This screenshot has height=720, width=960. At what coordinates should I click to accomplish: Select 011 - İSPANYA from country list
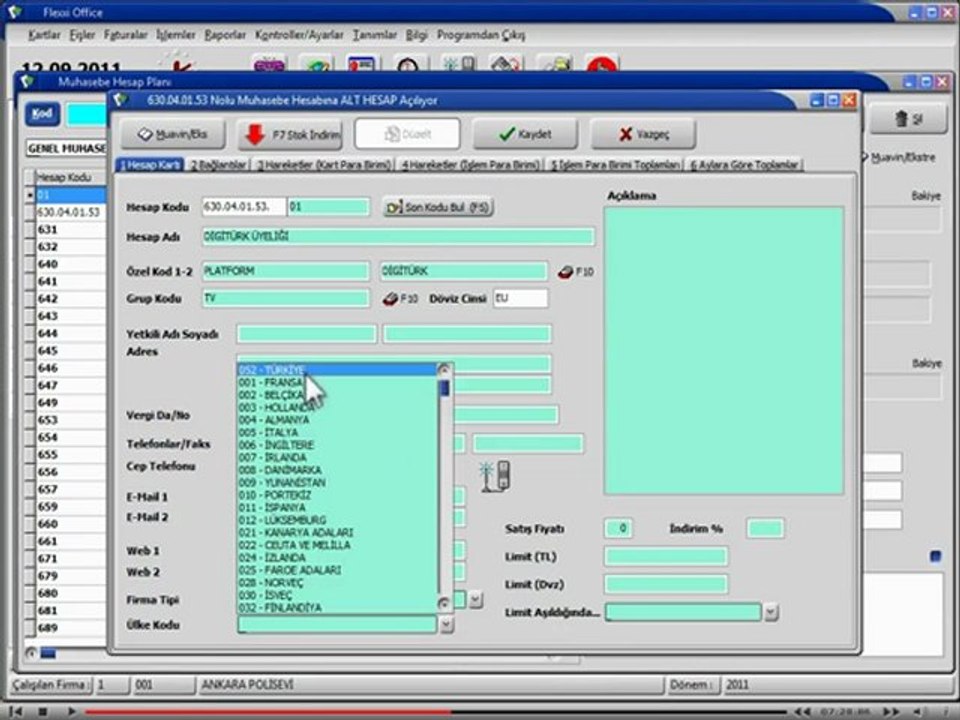(x=337, y=508)
